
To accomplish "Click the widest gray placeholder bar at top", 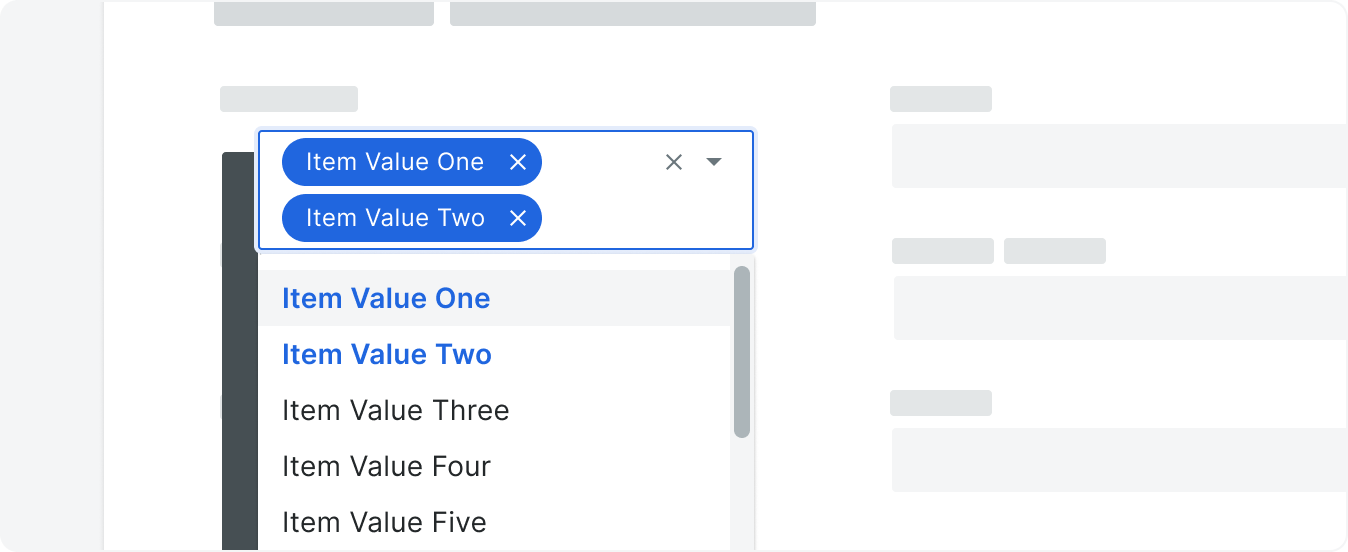I will 633,13.
